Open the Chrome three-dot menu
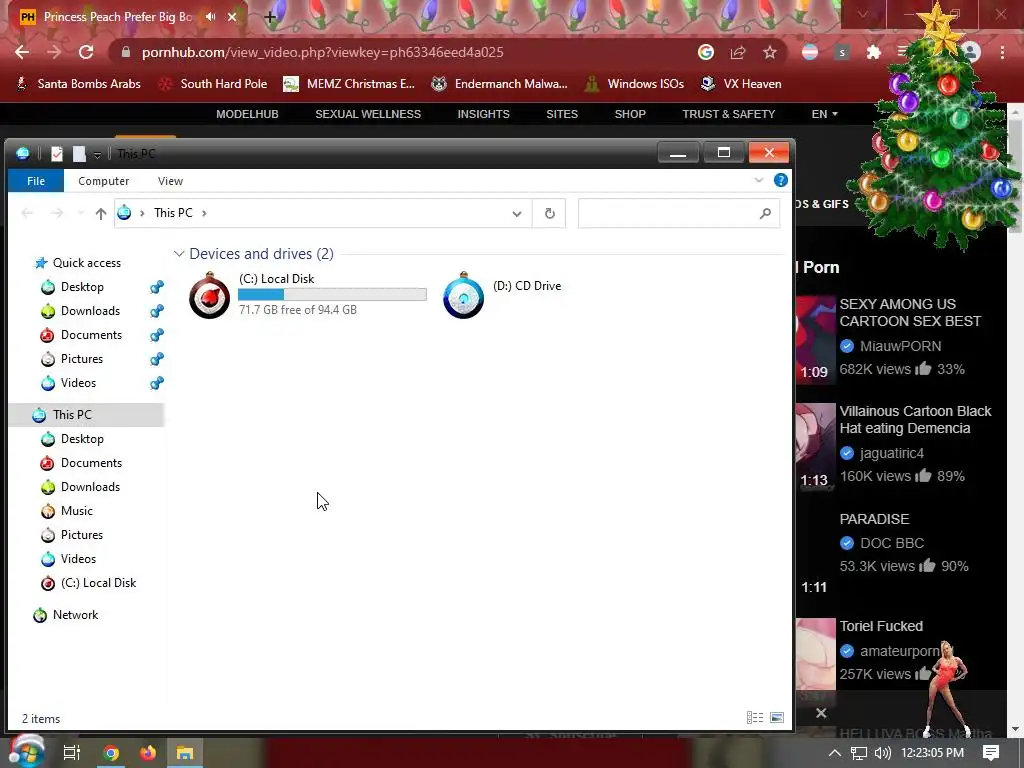 click(1002, 52)
